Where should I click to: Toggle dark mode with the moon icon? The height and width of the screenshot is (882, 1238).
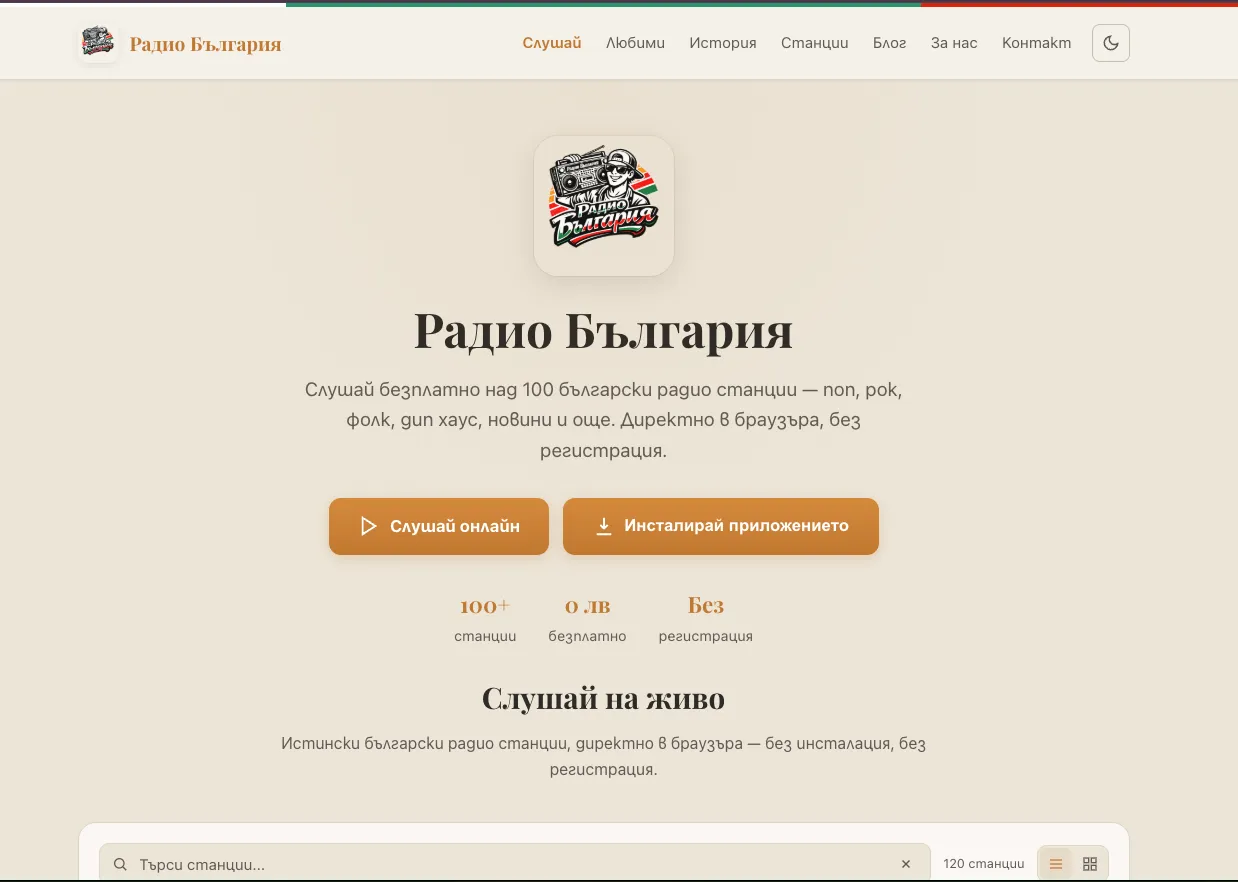tap(1111, 43)
